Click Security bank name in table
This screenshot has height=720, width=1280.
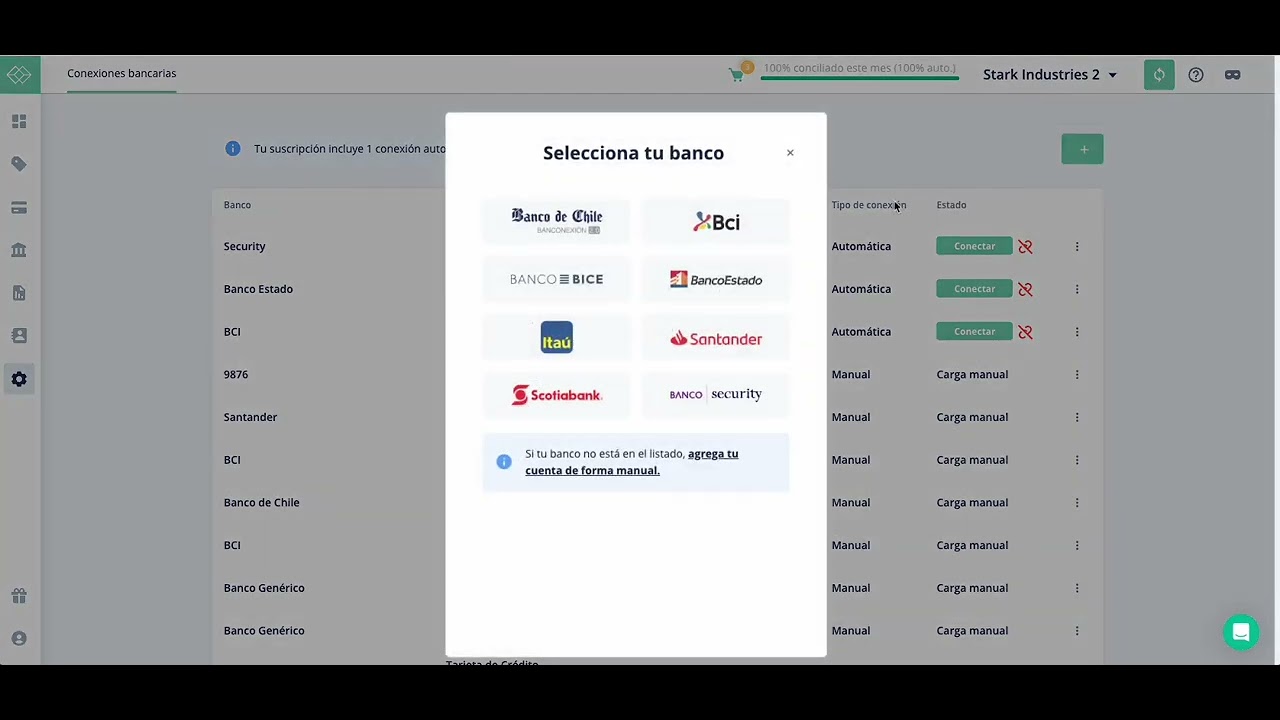point(244,246)
